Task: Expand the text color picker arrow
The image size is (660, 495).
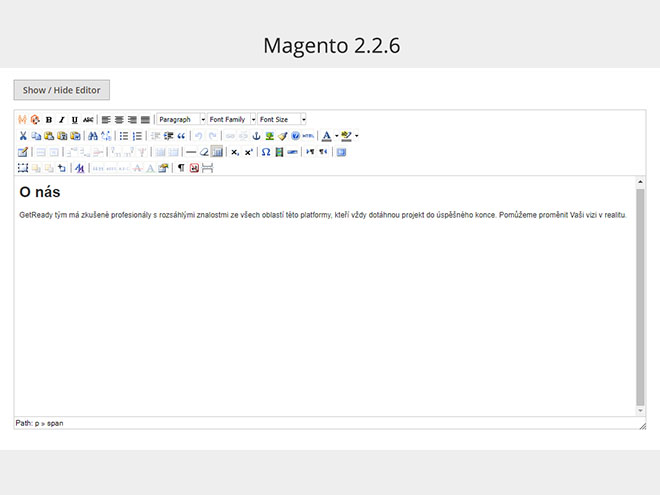Action: [x=336, y=136]
